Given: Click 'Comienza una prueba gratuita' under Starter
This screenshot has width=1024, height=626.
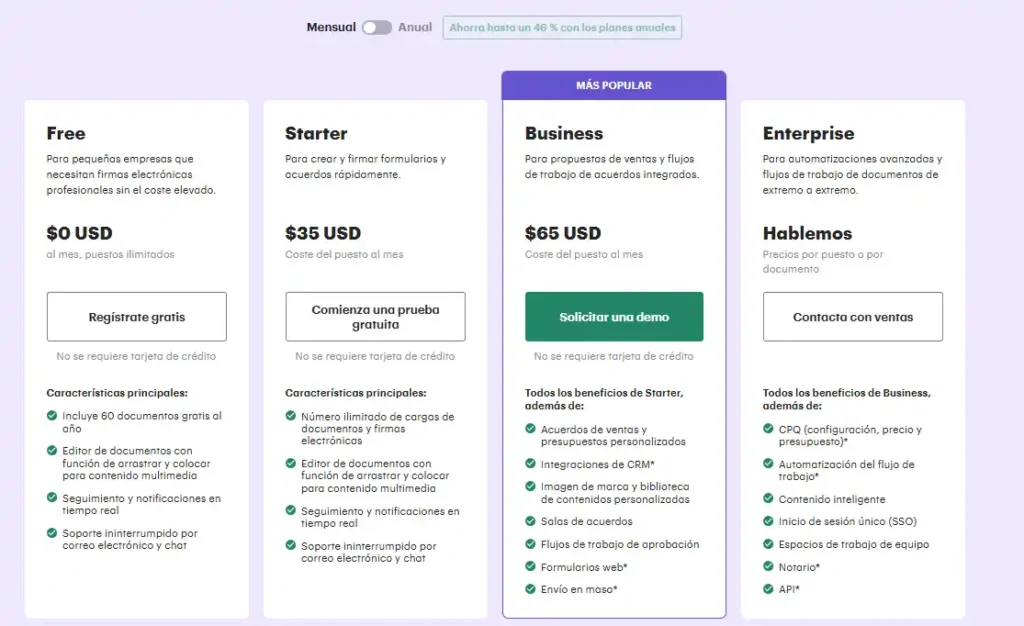Looking at the screenshot, I should 375,316.
